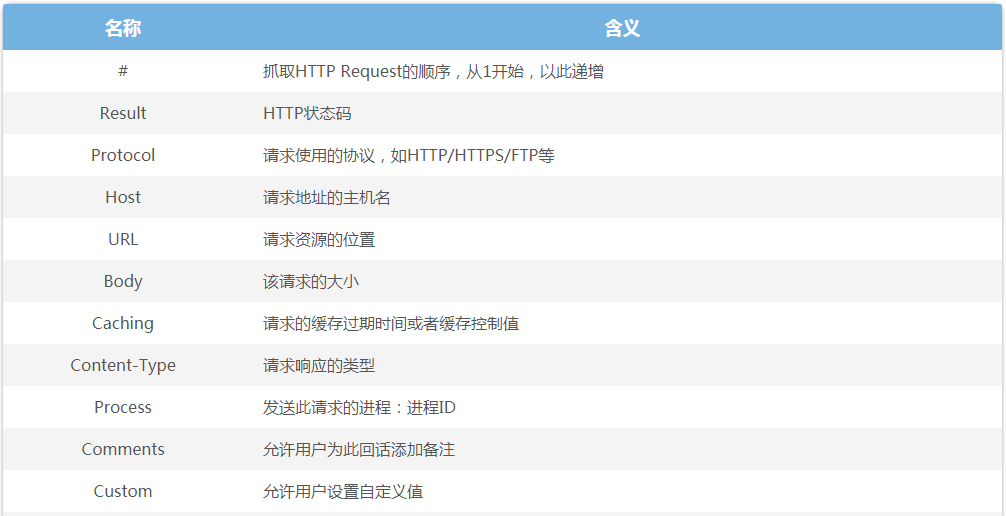The image size is (1006, 516).
Task: Click the 含义 column header
Action: [x=622, y=28]
